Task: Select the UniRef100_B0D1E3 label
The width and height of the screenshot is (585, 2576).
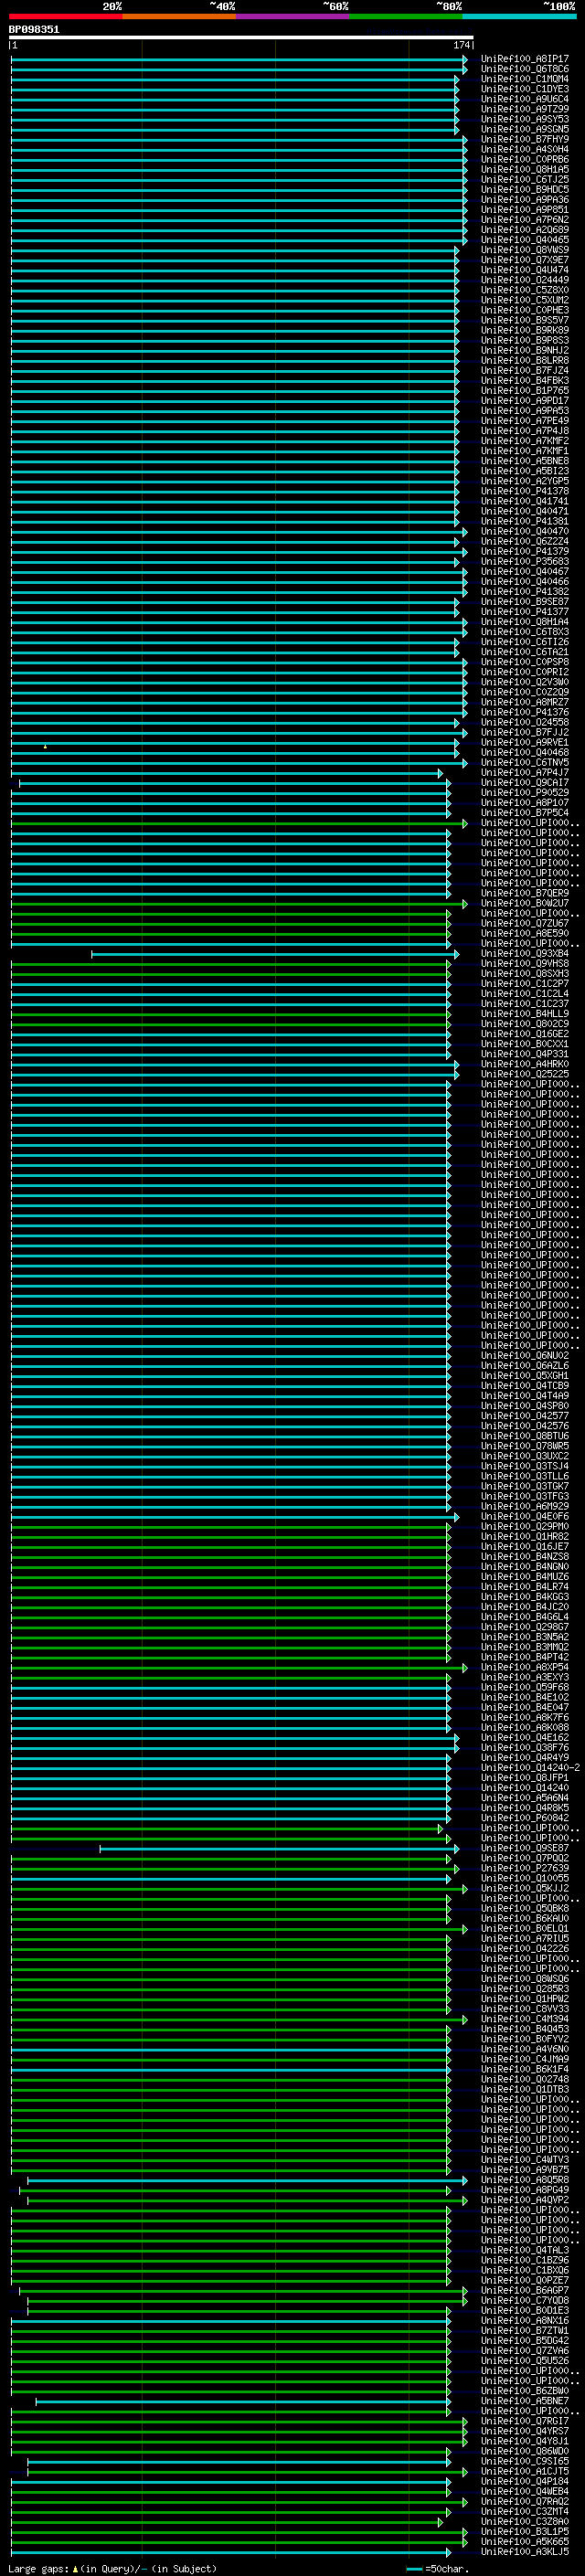Action: [524, 2310]
